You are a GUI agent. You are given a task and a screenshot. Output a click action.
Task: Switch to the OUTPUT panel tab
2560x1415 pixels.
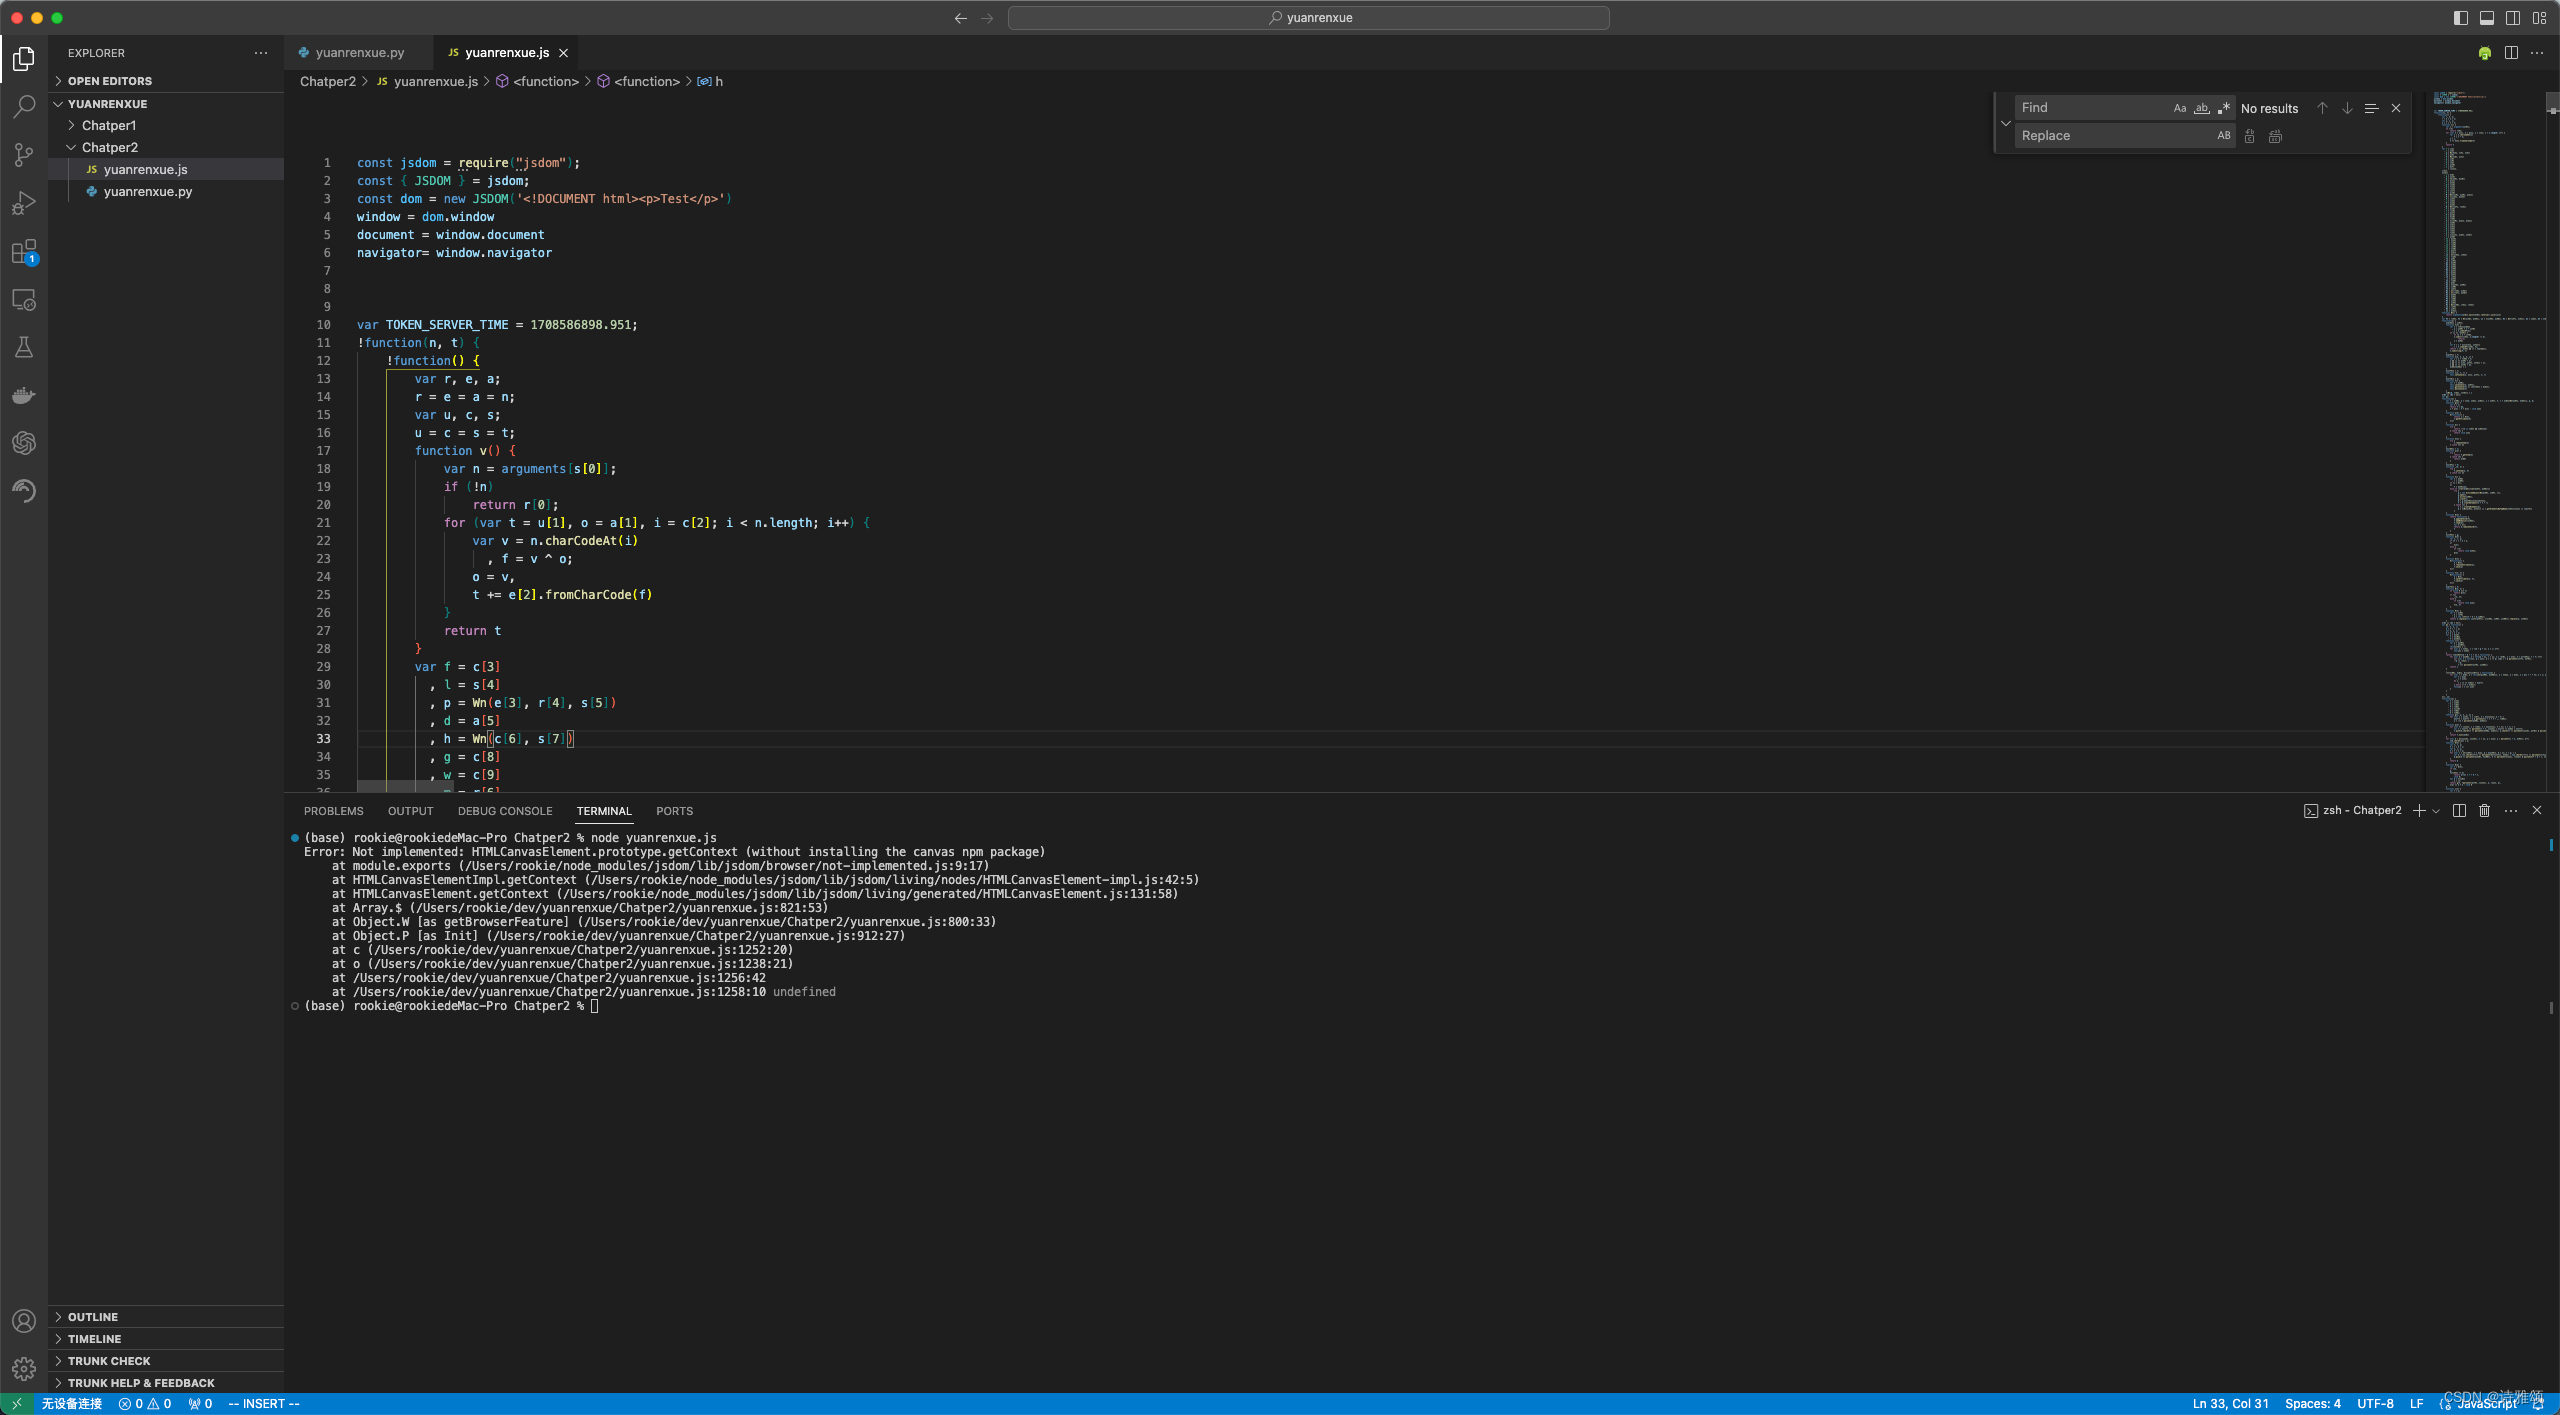pos(410,811)
